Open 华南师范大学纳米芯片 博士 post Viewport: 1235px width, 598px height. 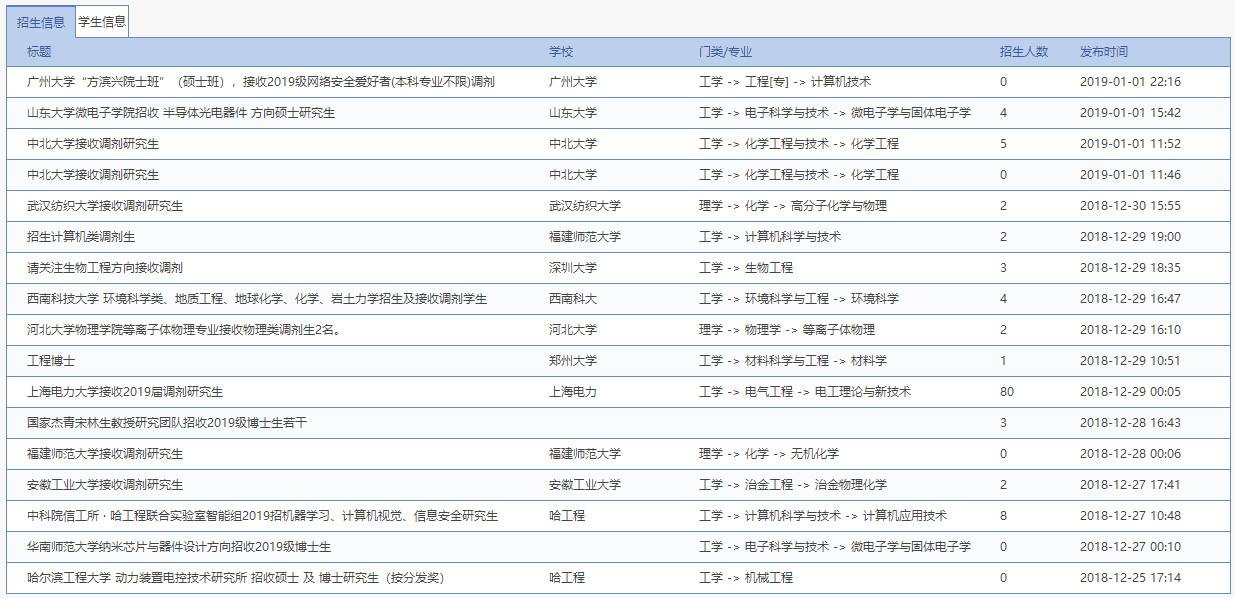pyautogui.click(x=179, y=547)
